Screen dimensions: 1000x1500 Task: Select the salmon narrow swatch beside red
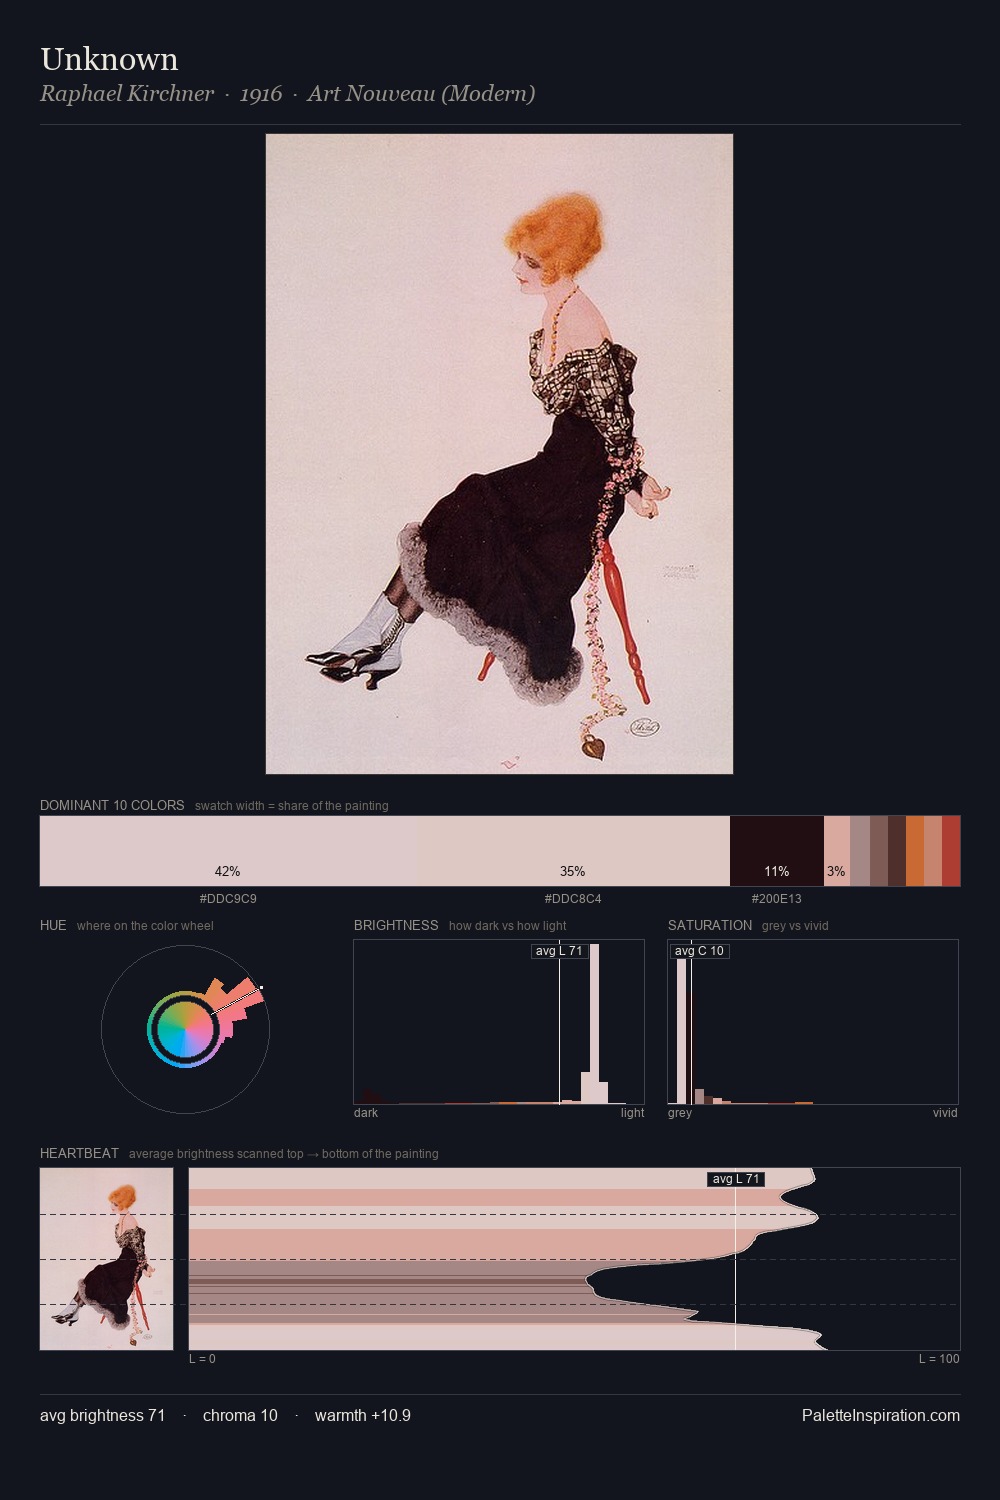pos(933,851)
